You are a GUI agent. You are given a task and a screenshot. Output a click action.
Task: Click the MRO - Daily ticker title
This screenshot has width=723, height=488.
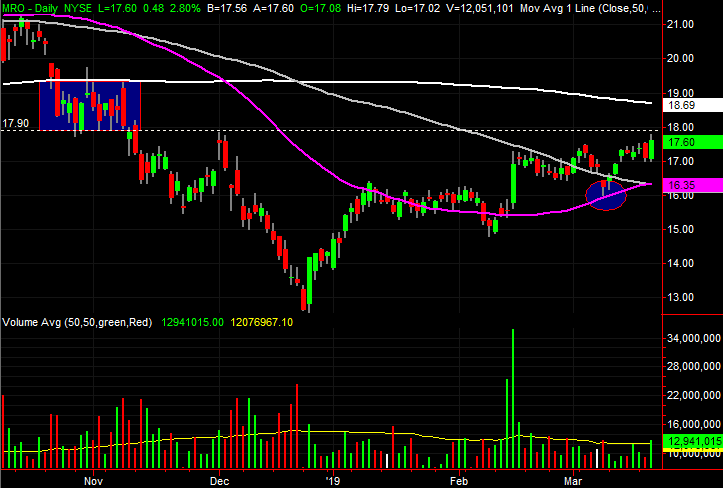point(30,8)
